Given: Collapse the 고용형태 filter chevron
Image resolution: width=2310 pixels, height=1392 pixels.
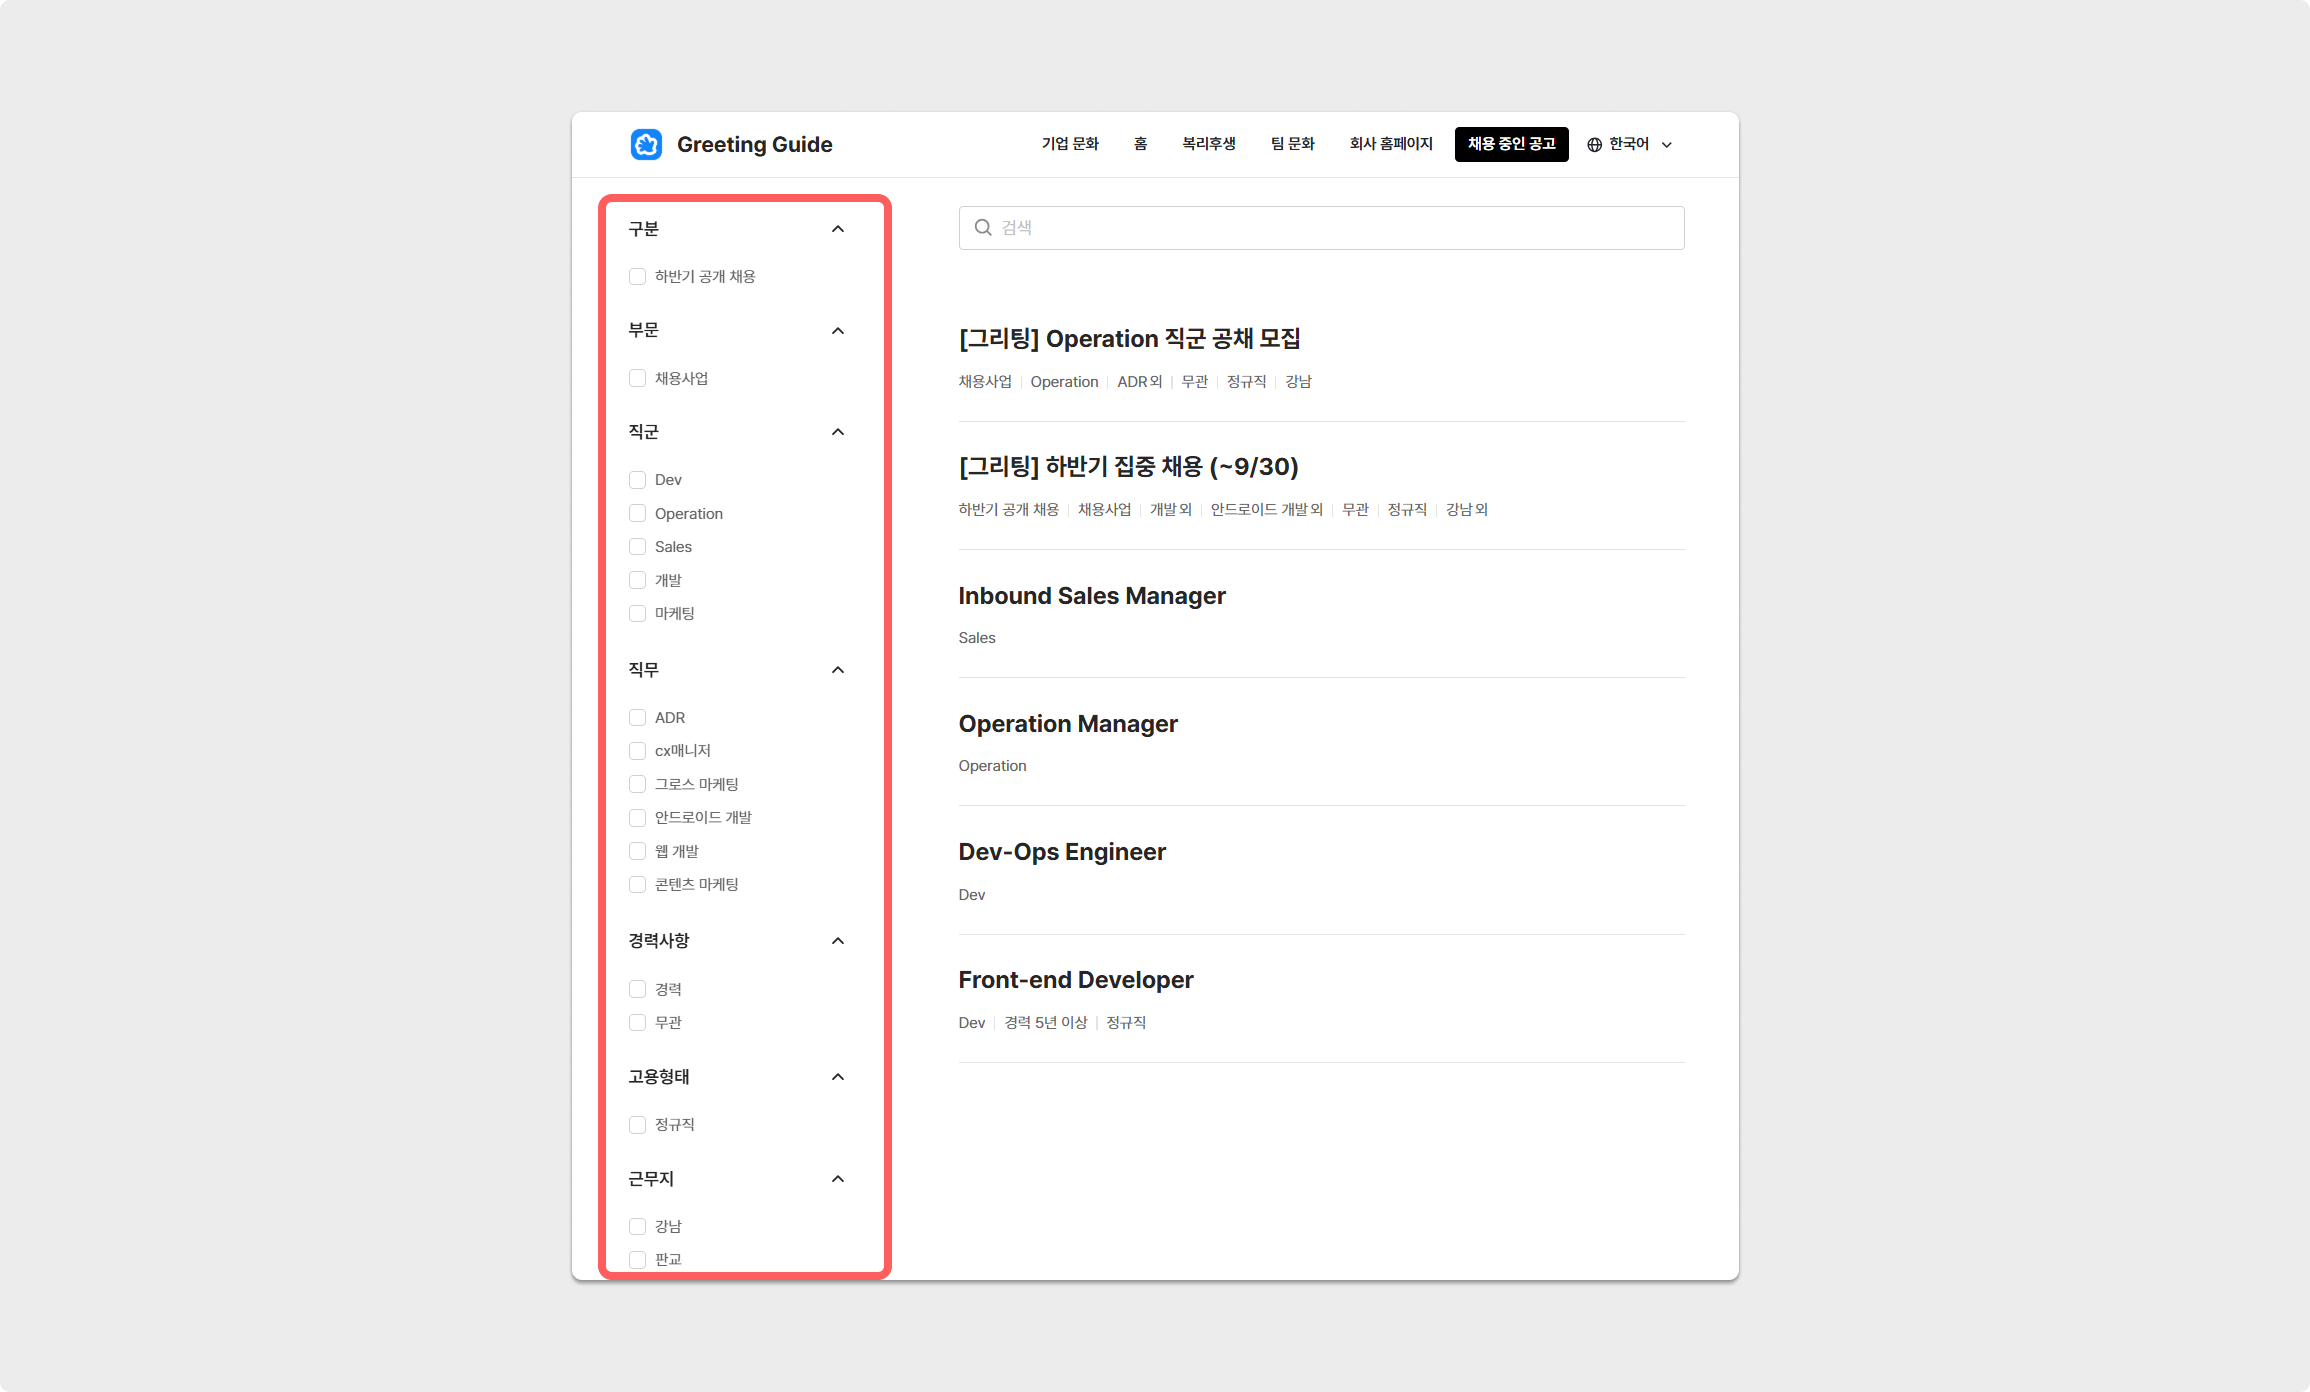Looking at the screenshot, I should point(838,1077).
